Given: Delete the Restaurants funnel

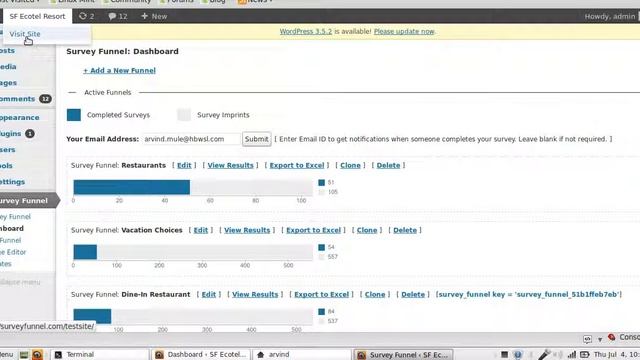Looking at the screenshot, I should [x=388, y=165].
